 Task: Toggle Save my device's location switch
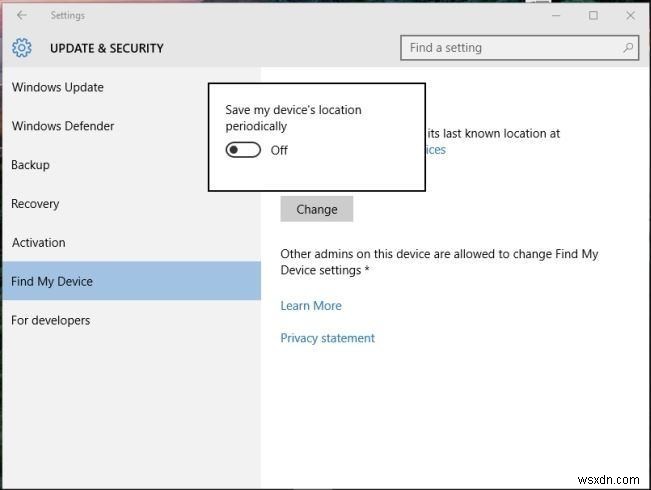(x=243, y=150)
